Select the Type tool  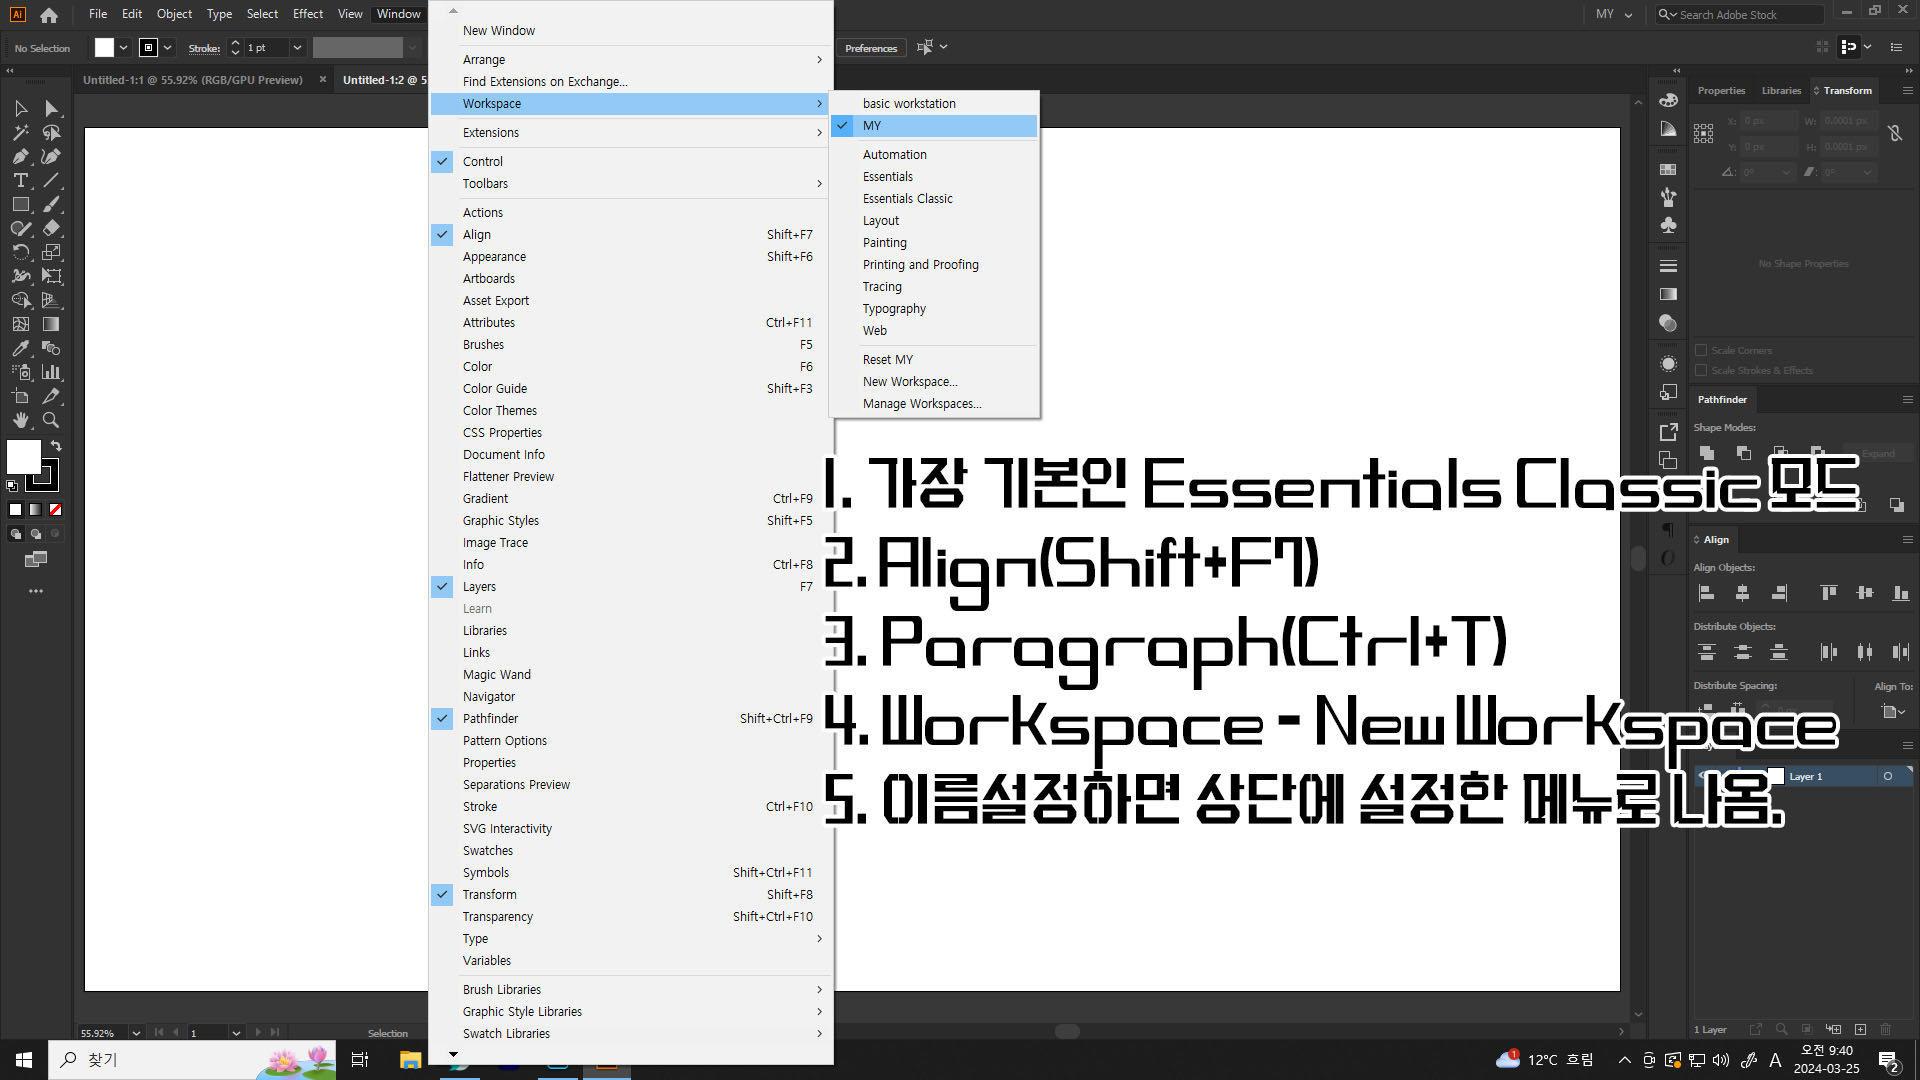click(x=20, y=180)
